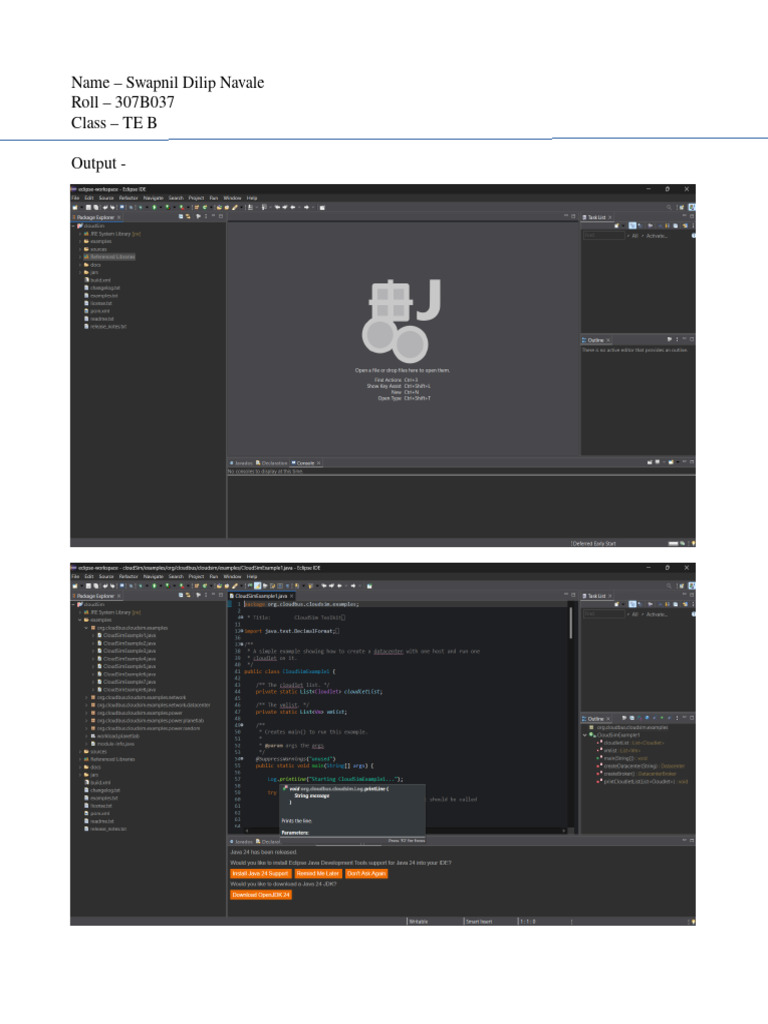This screenshot has width=768, height=1024.
Task: Open the Navigate menu in upper Eclipse window
Action: pyautogui.click(x=152, y=198)
